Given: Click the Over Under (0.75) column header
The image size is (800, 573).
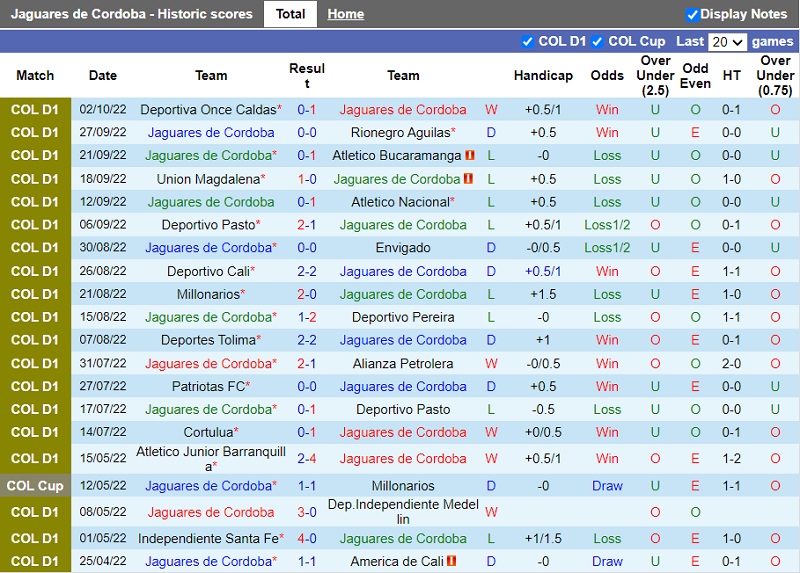Looking at the screenshot, I should coord(775,76).
